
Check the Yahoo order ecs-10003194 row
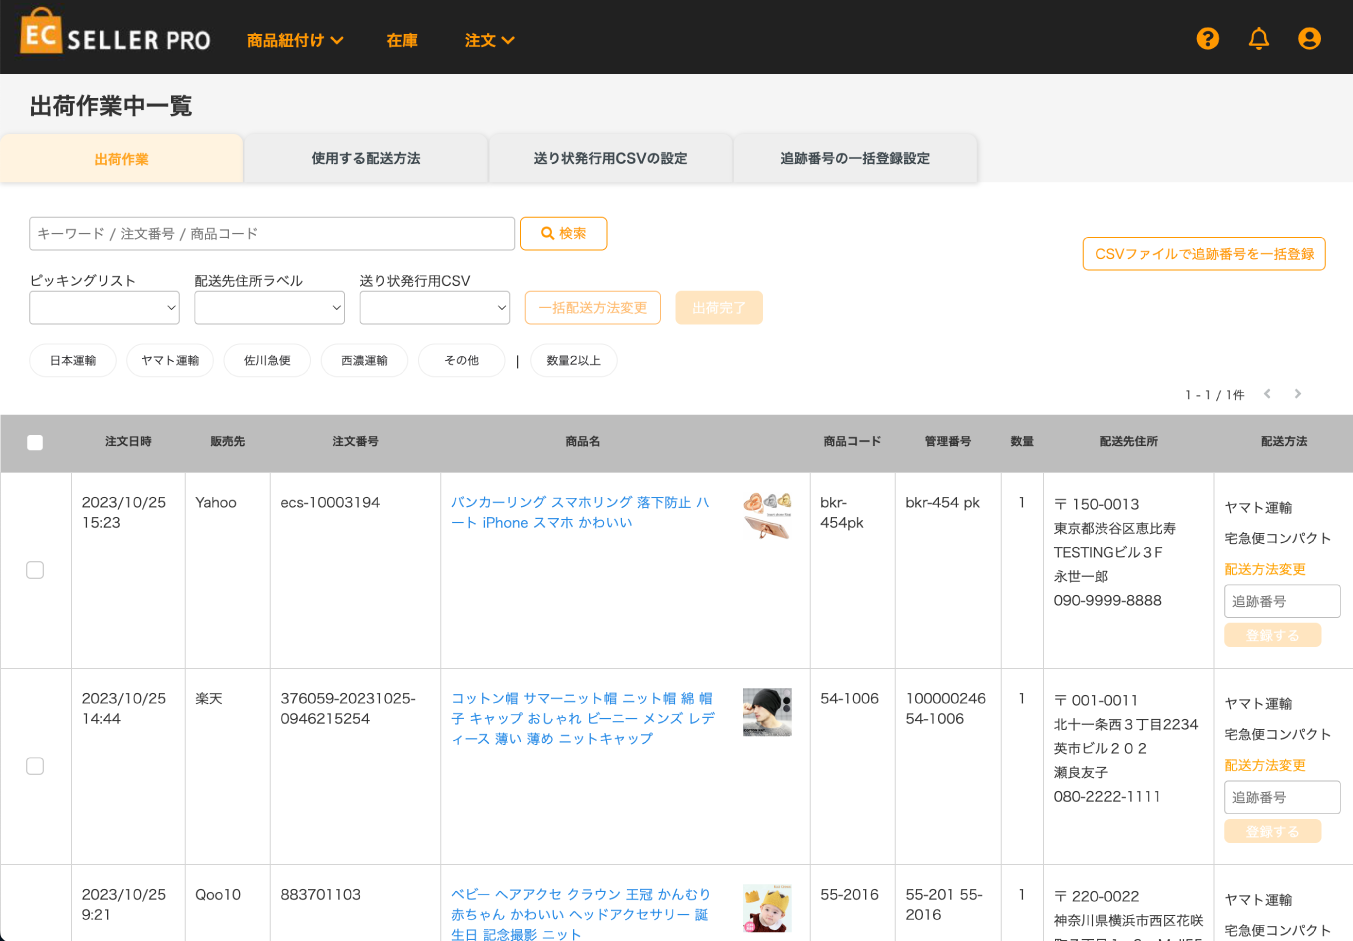(x=35, y=570)
